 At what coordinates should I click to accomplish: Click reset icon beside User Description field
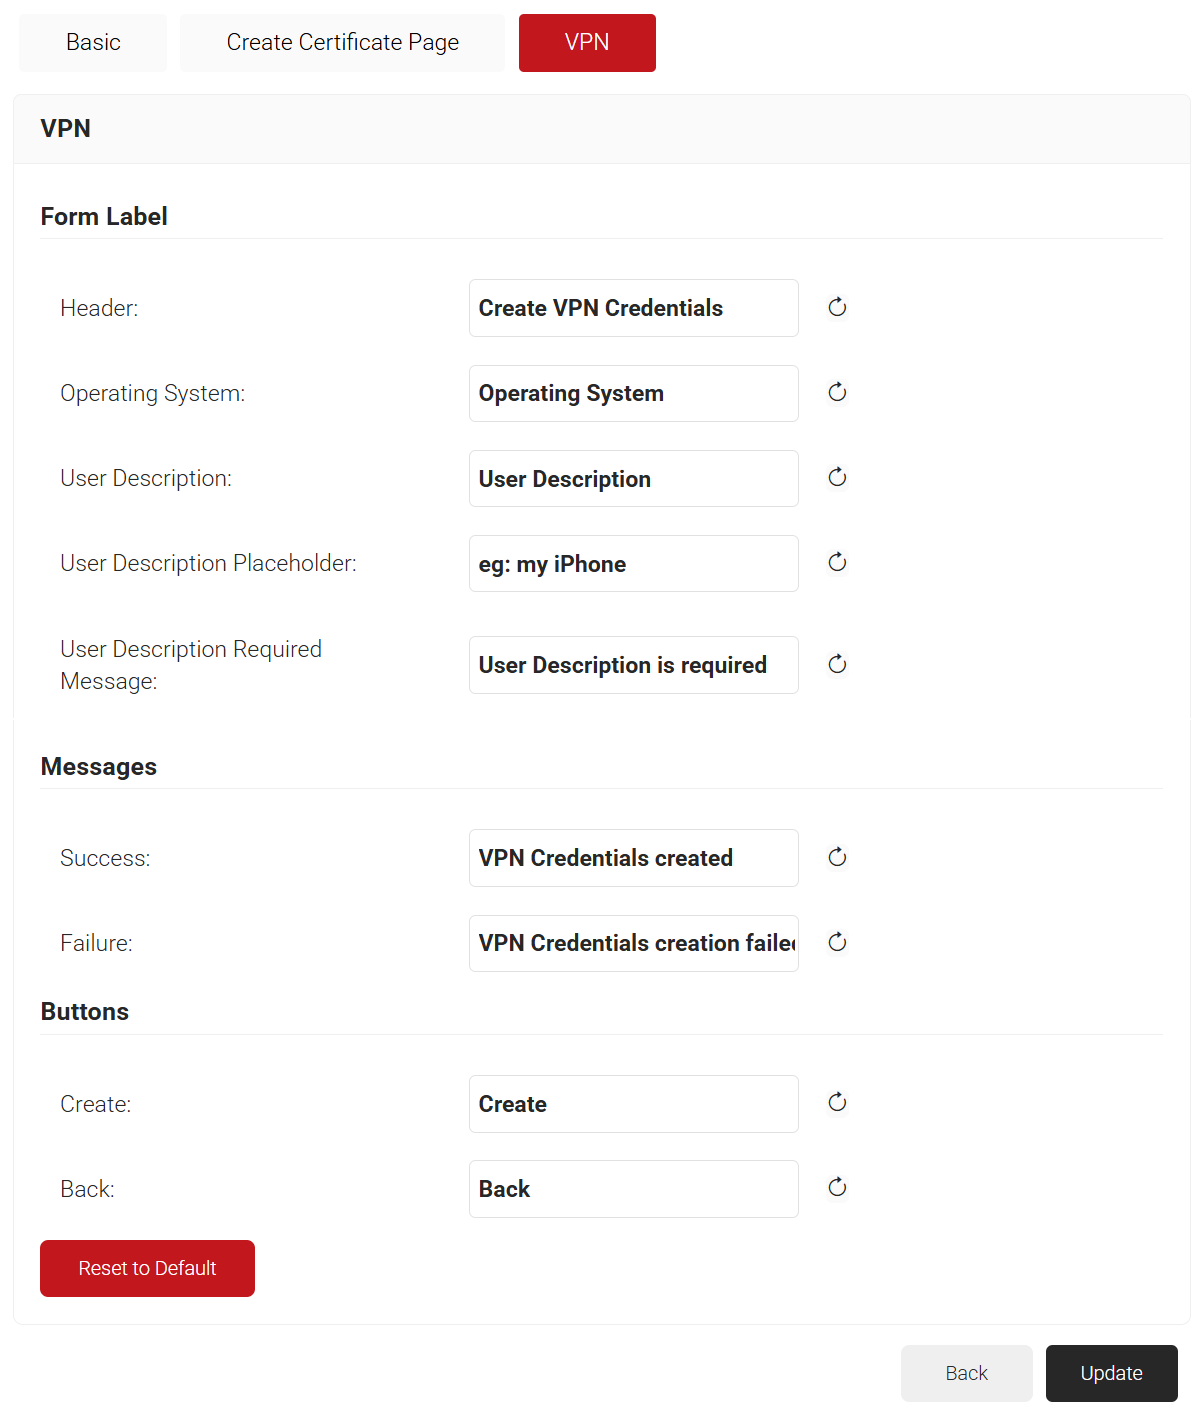(837, 478)
